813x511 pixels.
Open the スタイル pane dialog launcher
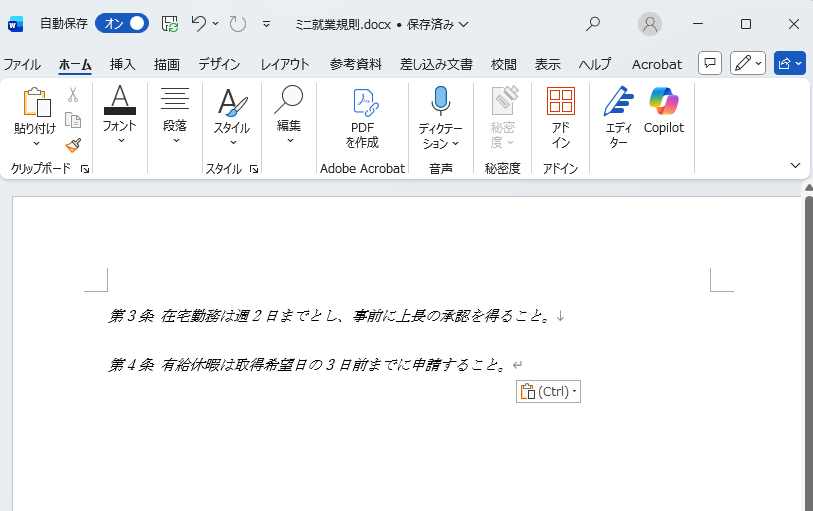[x=254, y=168]
